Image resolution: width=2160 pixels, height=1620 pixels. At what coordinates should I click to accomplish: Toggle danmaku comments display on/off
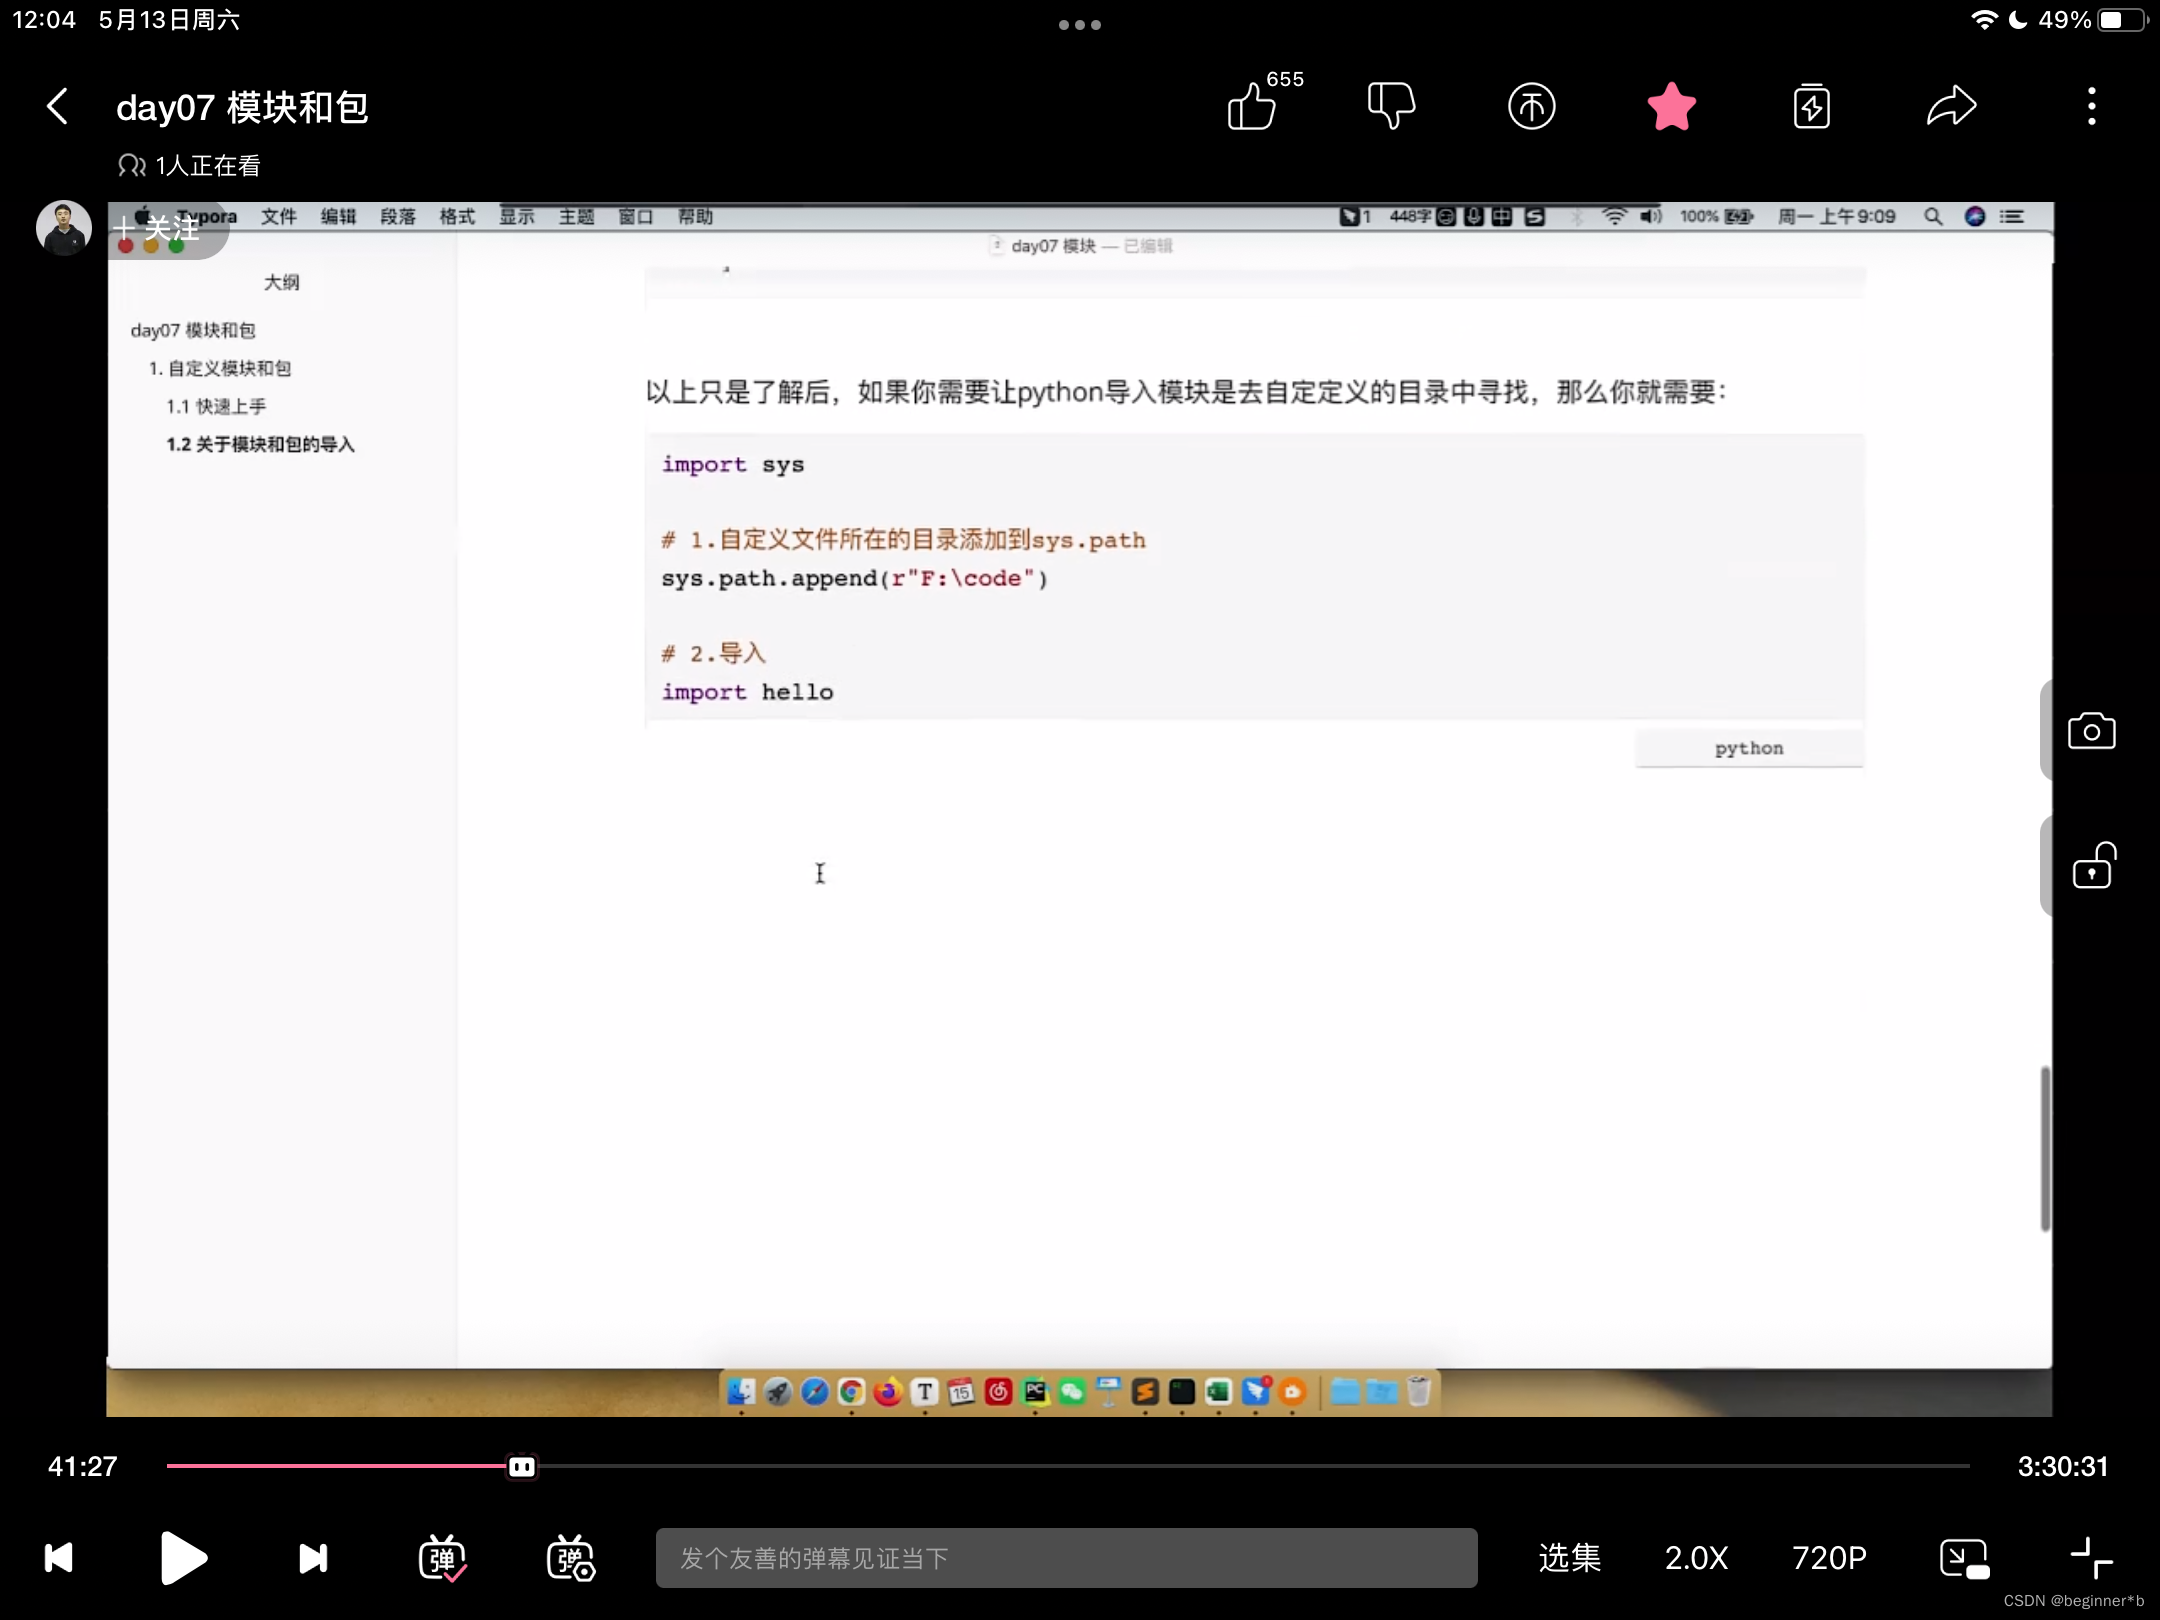pyautogui.click(x=442, y=1558)
